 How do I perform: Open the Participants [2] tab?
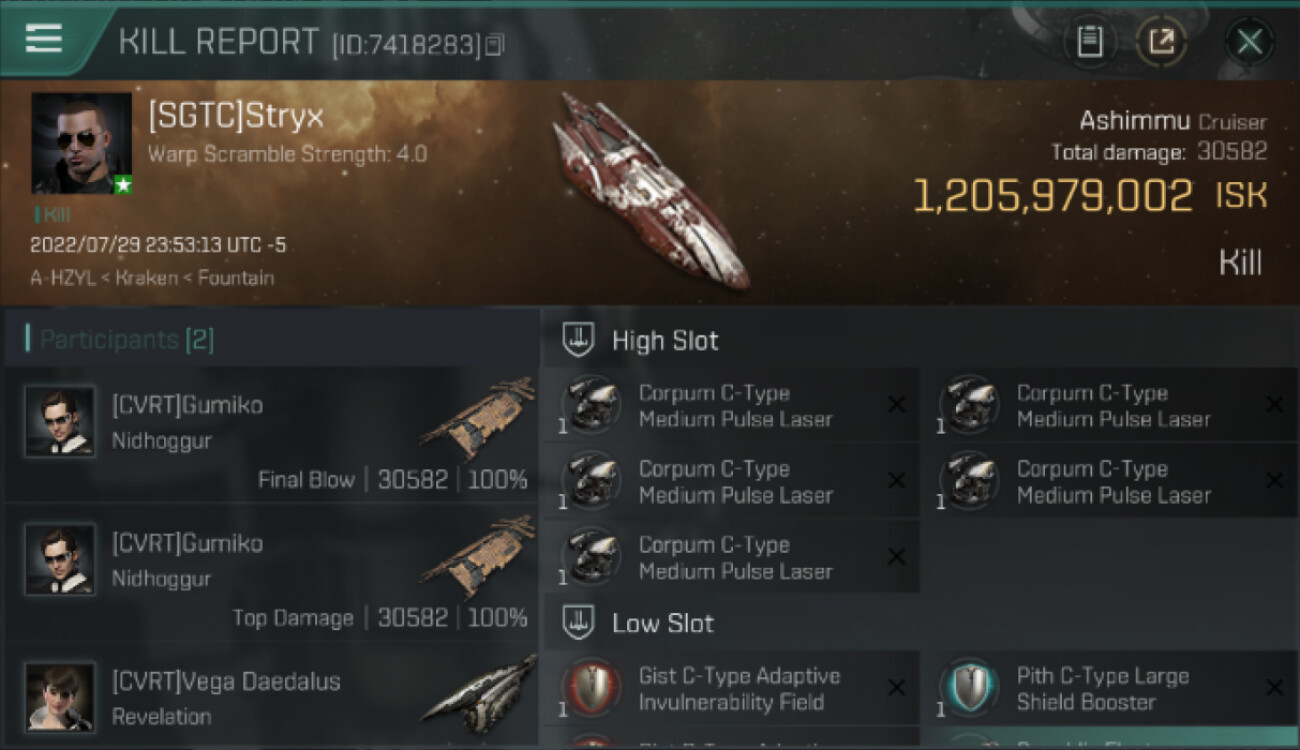[x=126, y=339]
